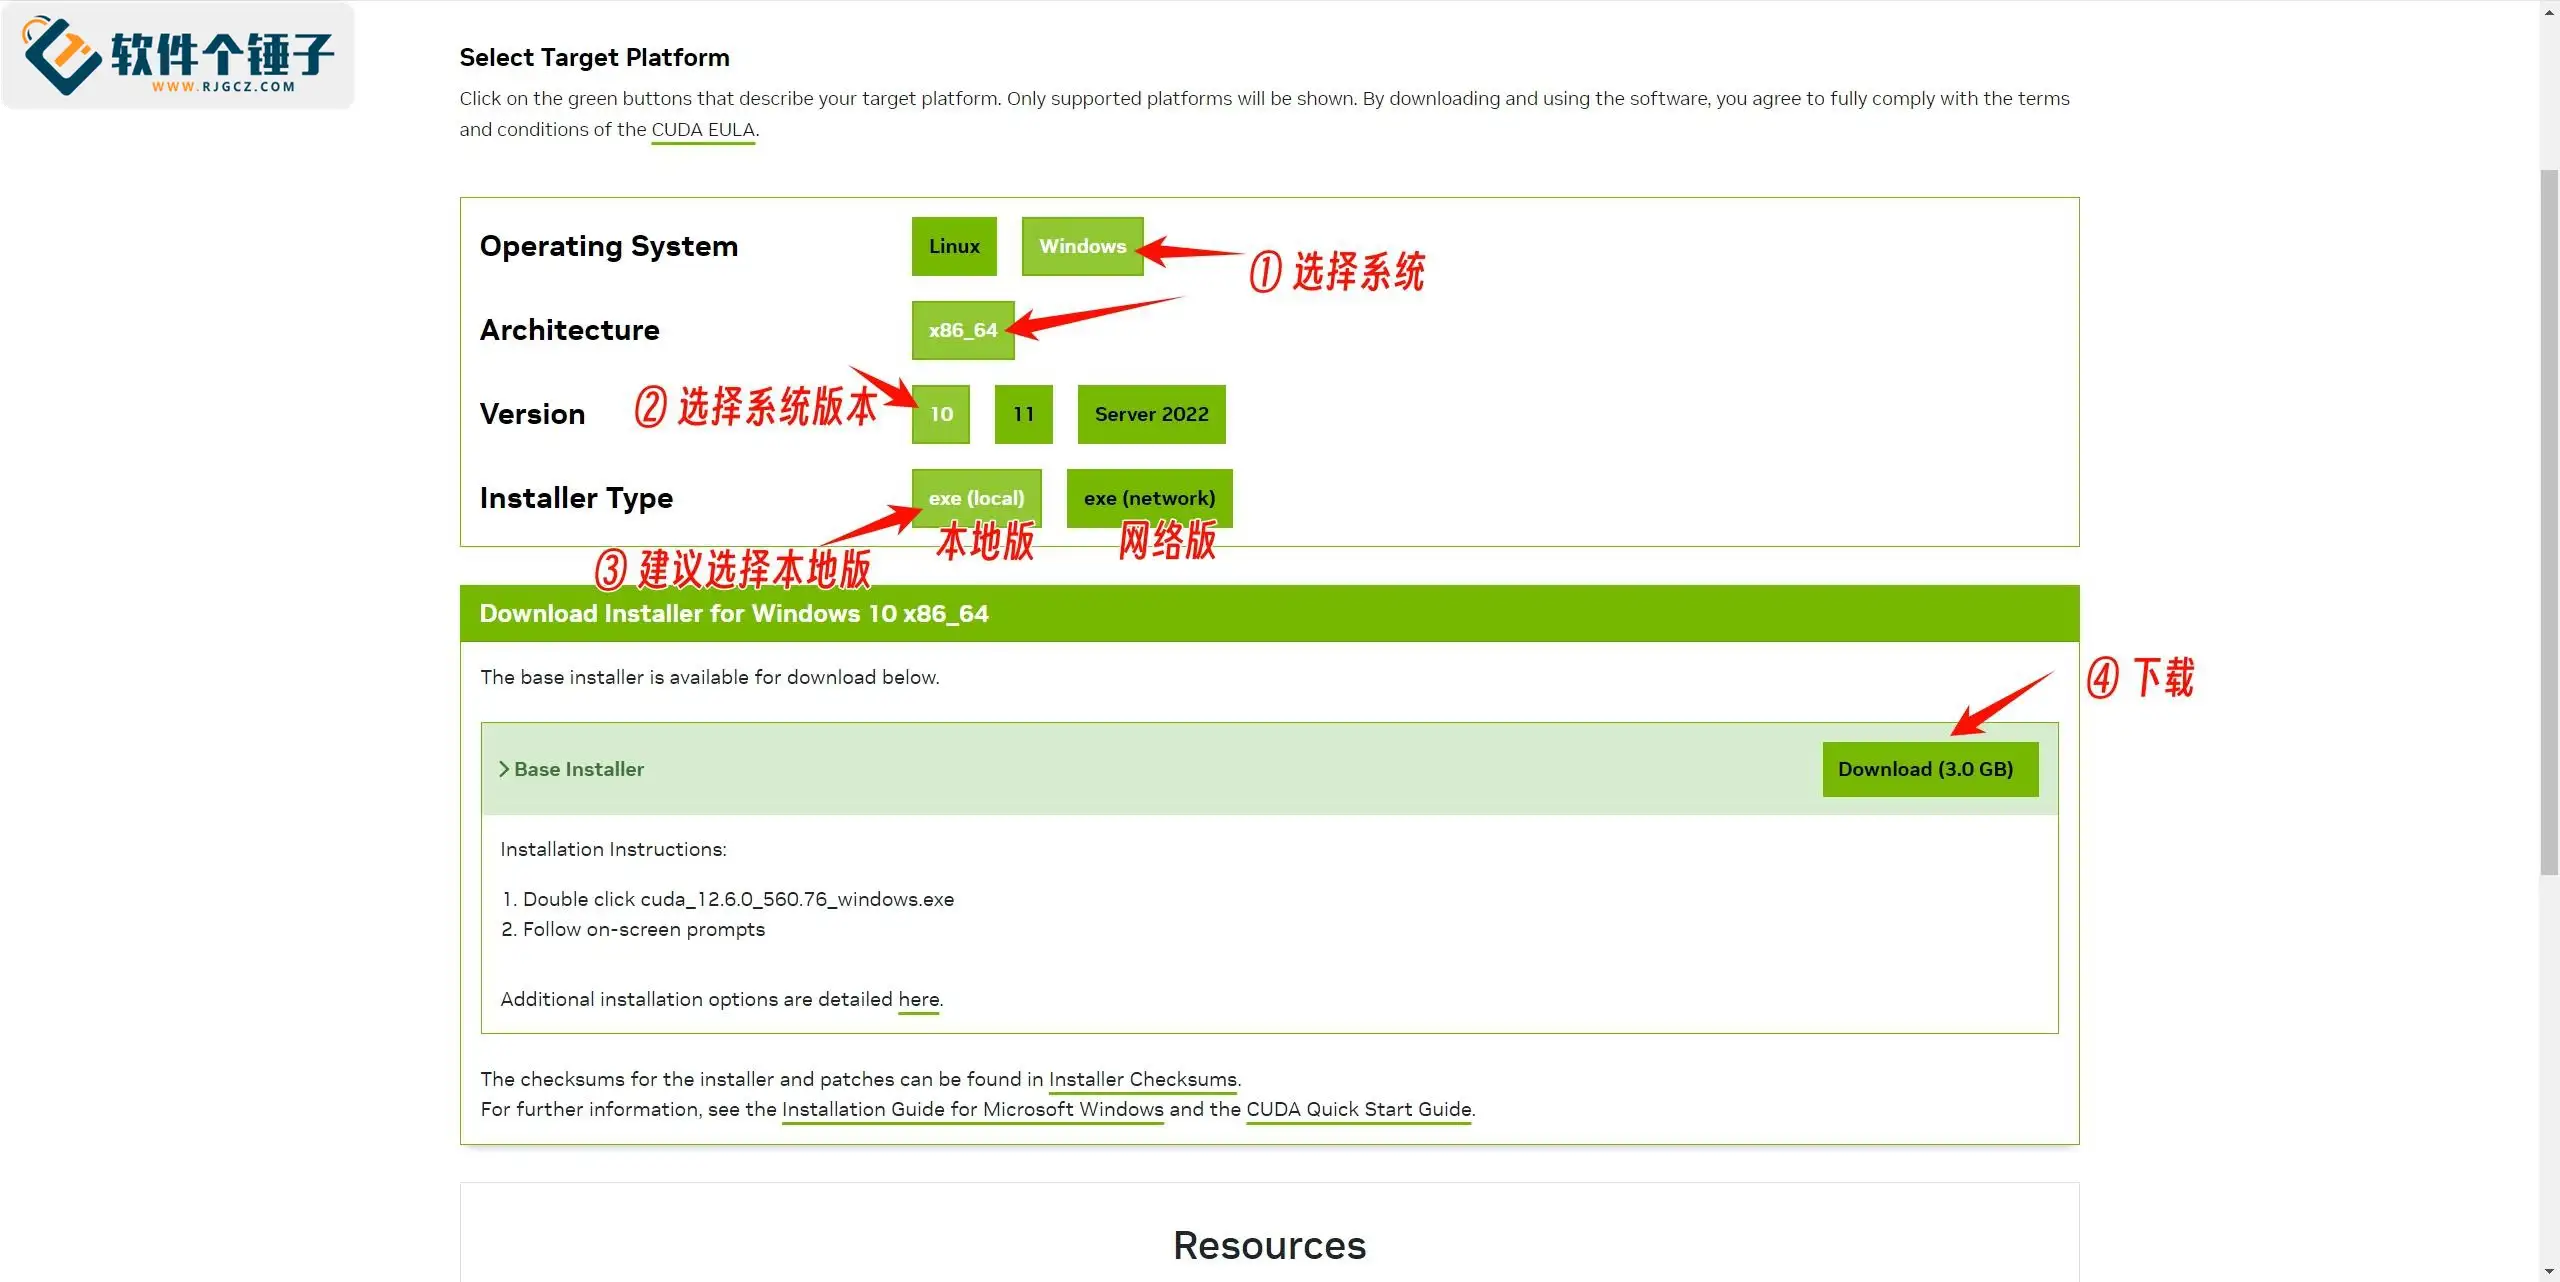This screenshot has height=1282, width=2560.
Task: Expand the Base Installer chevron
Action: [x=504, y=769]
